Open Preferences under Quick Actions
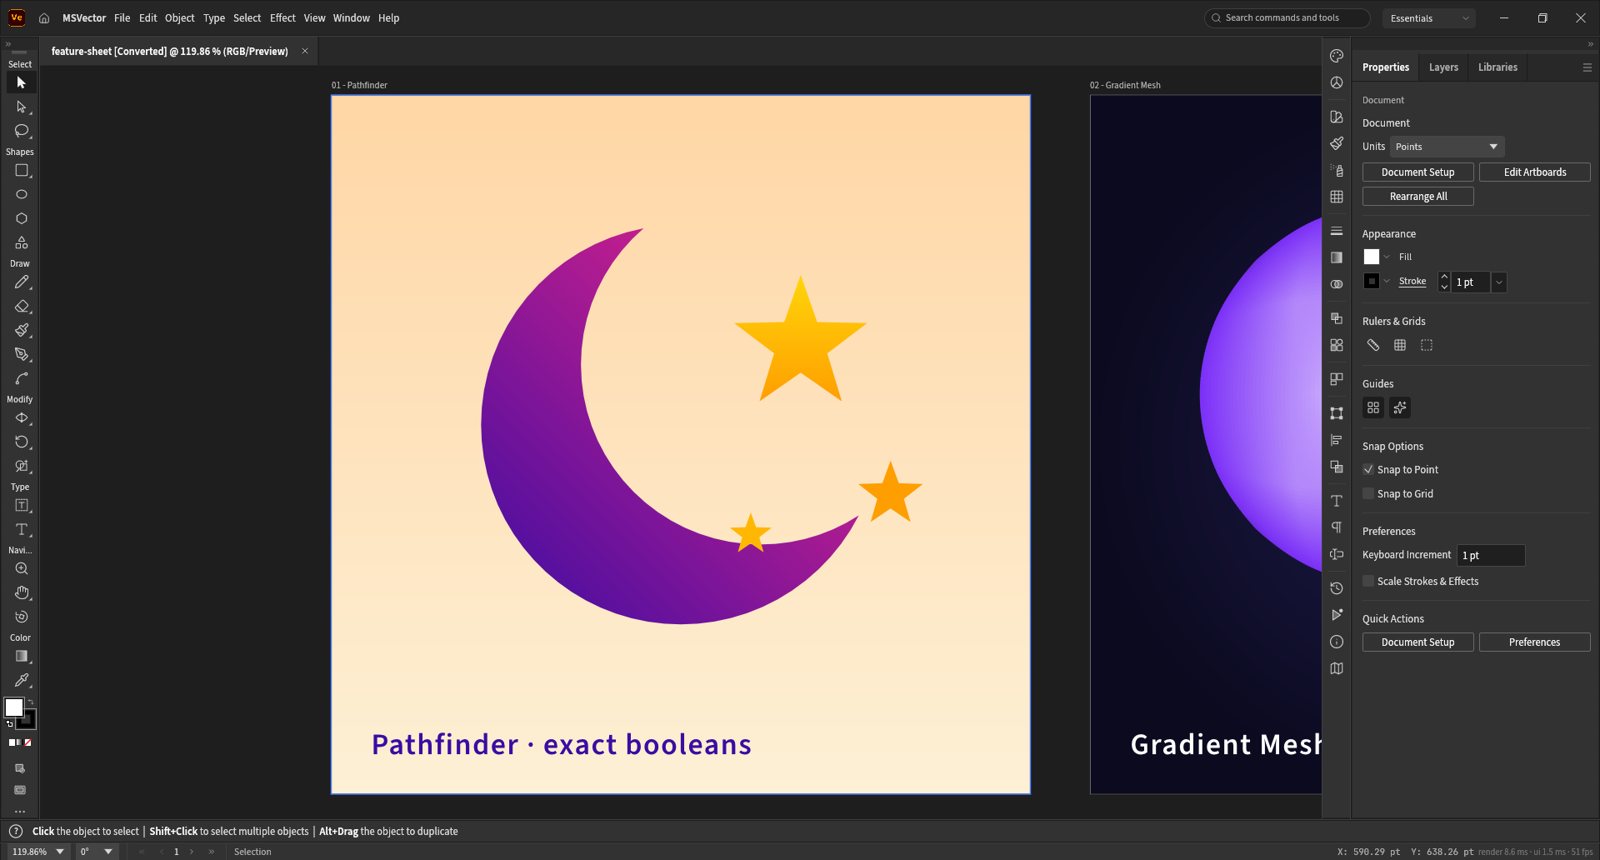The height and width of the screenshot is (860, 1600). [1535, 642]
